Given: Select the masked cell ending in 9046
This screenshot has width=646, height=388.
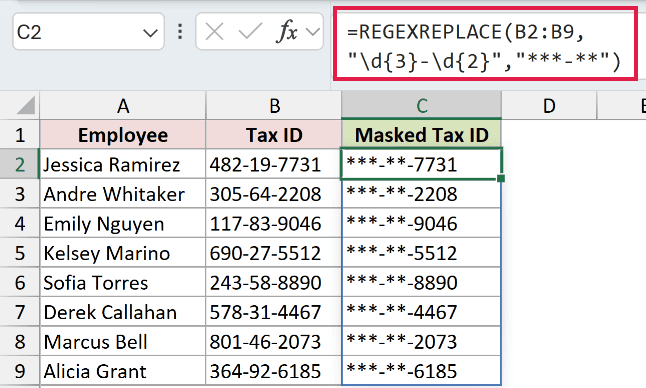Looking at the screenshot, I should (x=421, y=224).
